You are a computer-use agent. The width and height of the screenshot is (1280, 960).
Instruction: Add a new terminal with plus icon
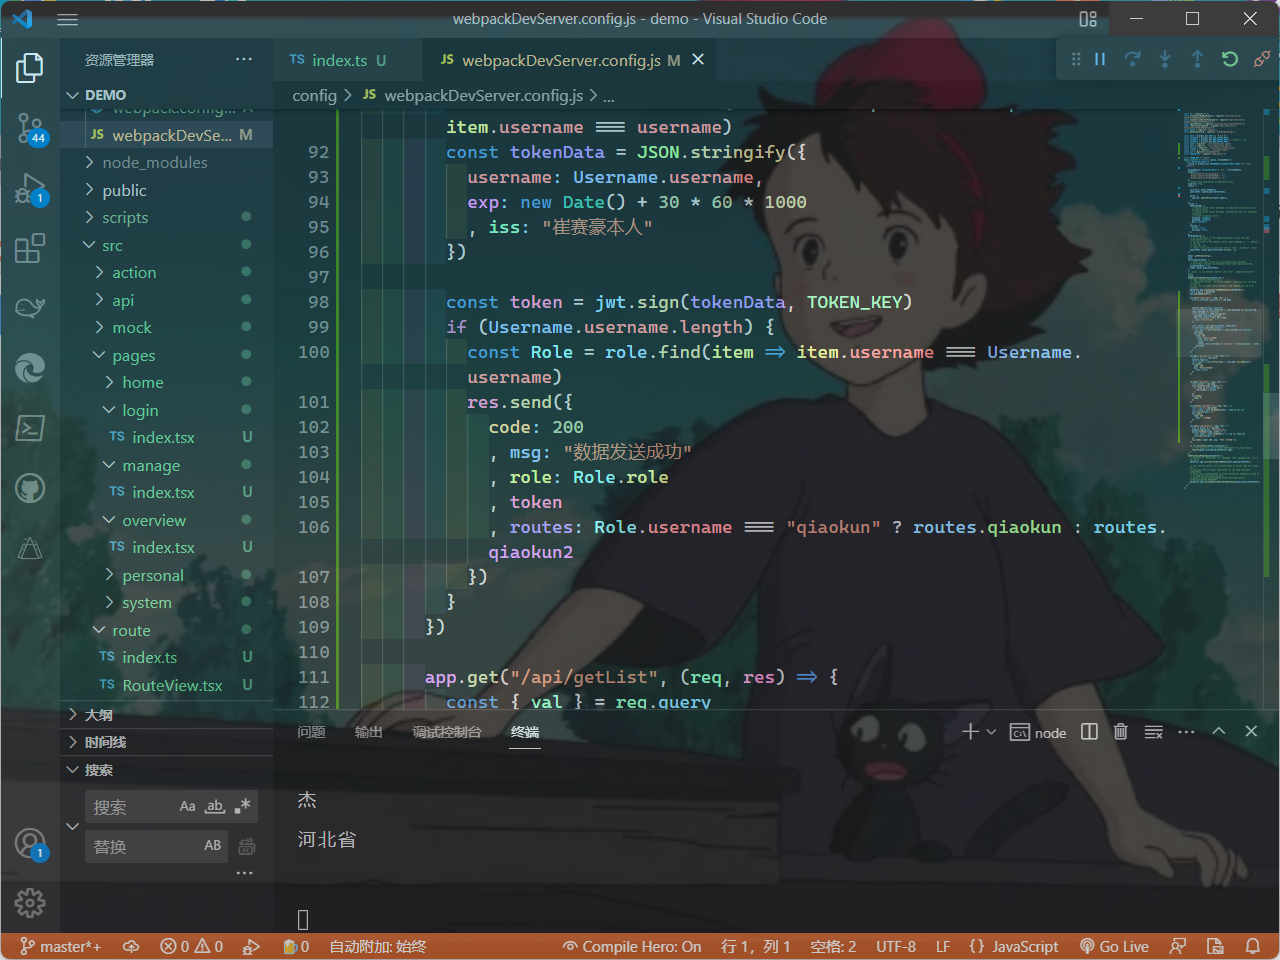click(970, 732)
